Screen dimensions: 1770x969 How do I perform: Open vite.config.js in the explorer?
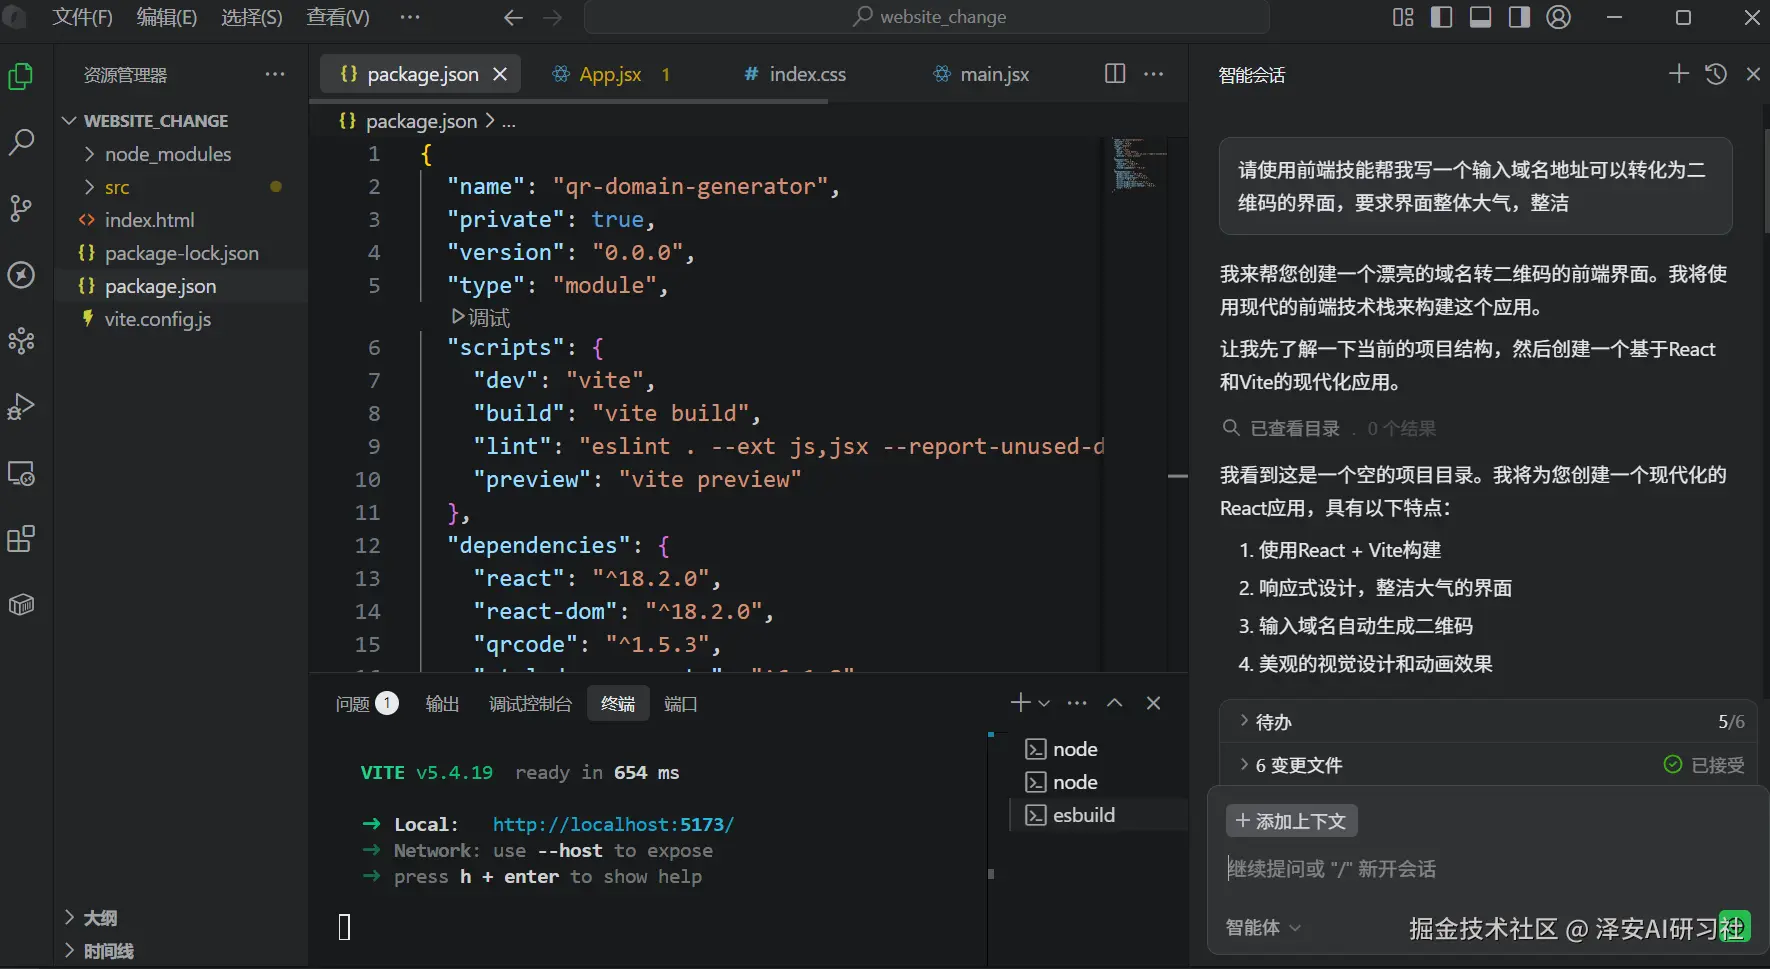click(x=181, y=319)
